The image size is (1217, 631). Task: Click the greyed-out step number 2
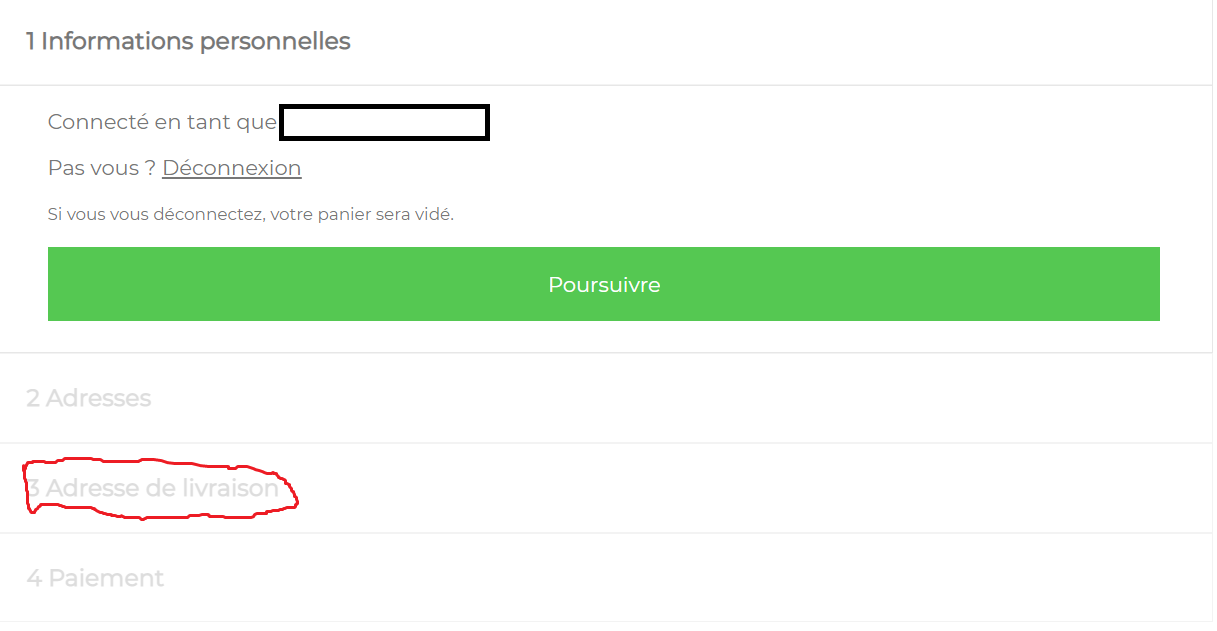pyautogui.click(x=33, y=398)
